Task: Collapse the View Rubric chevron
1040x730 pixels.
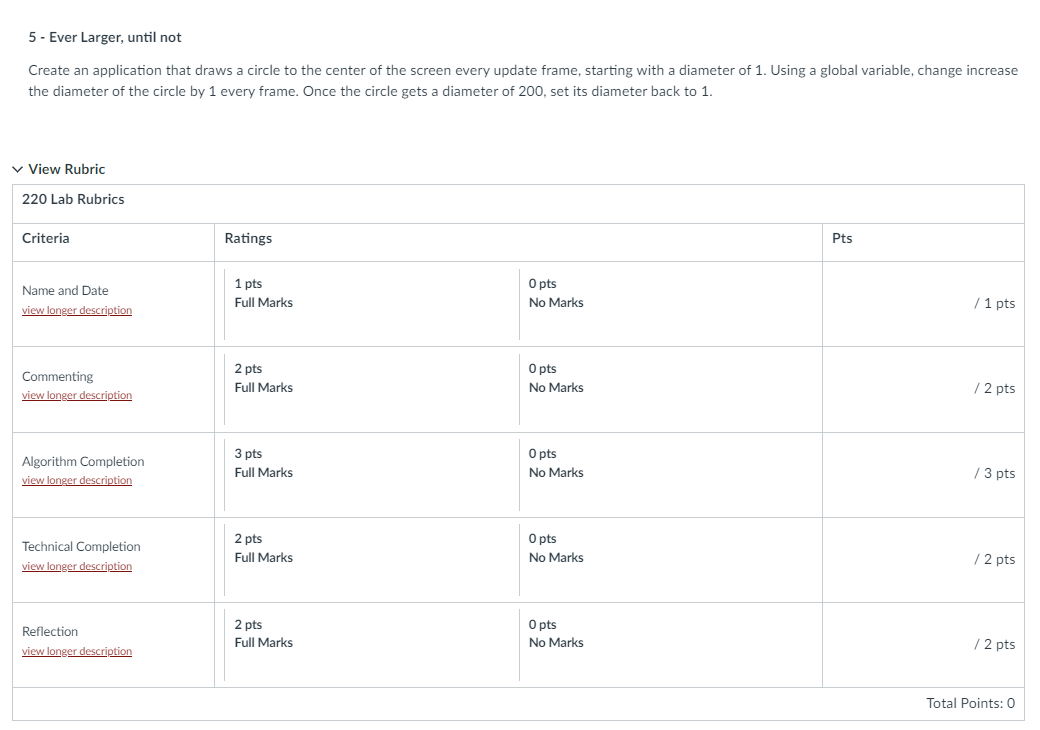Action: click(18, 170)
